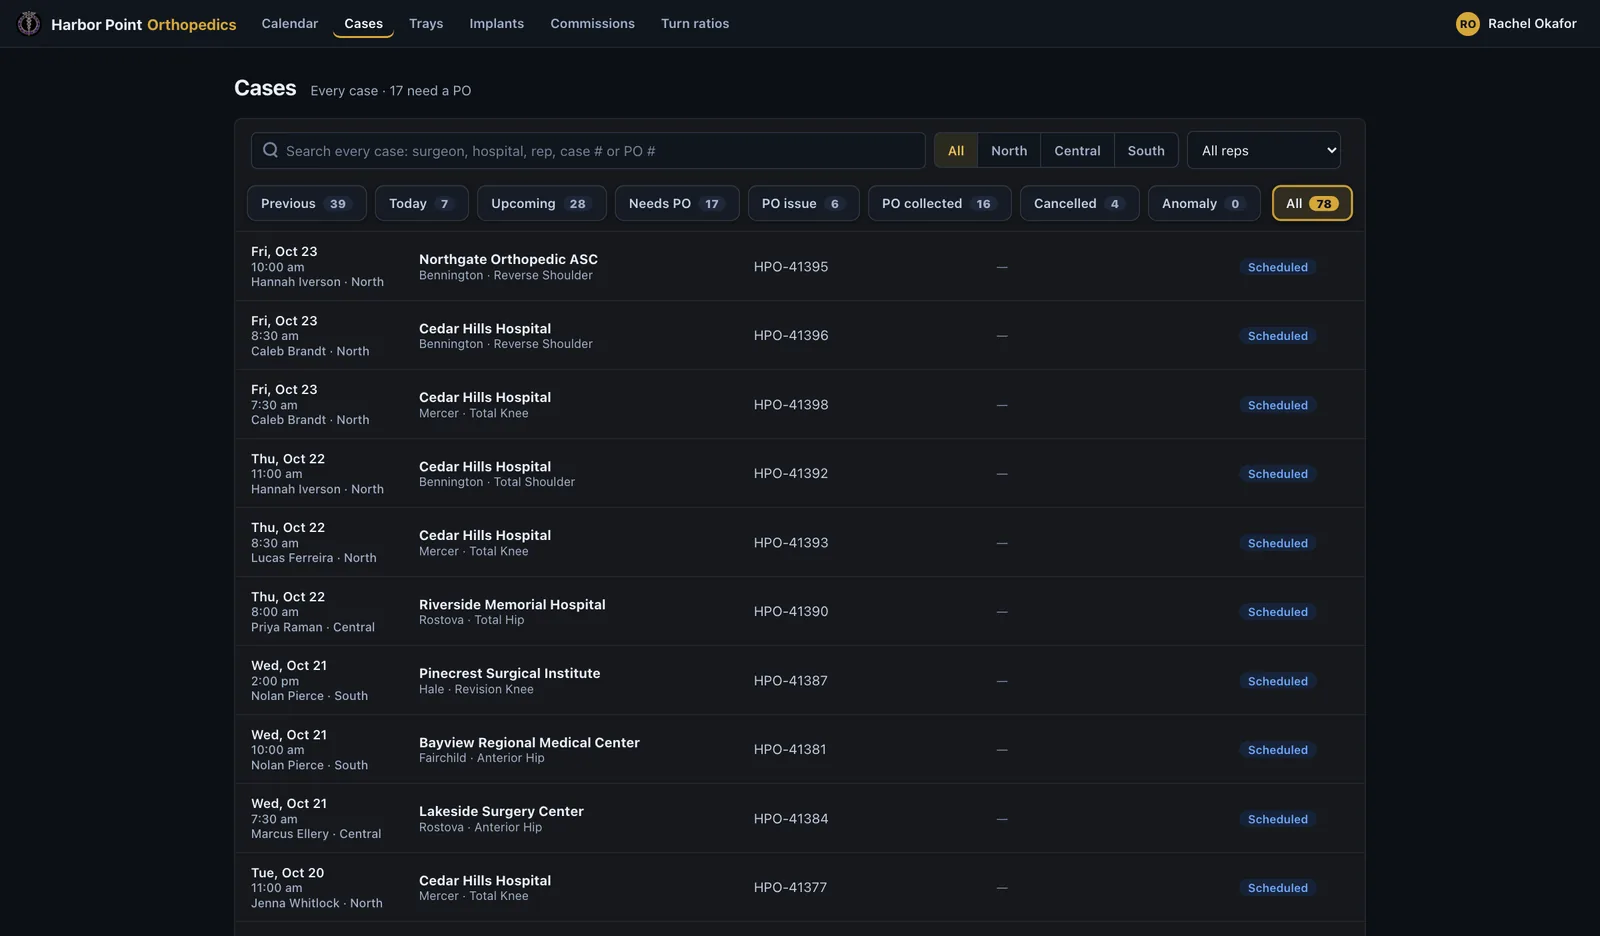Image resolution: width=1600 pixels, height=936 pixels.
Task: Open the Commissions tab
Action: point(592,23)
